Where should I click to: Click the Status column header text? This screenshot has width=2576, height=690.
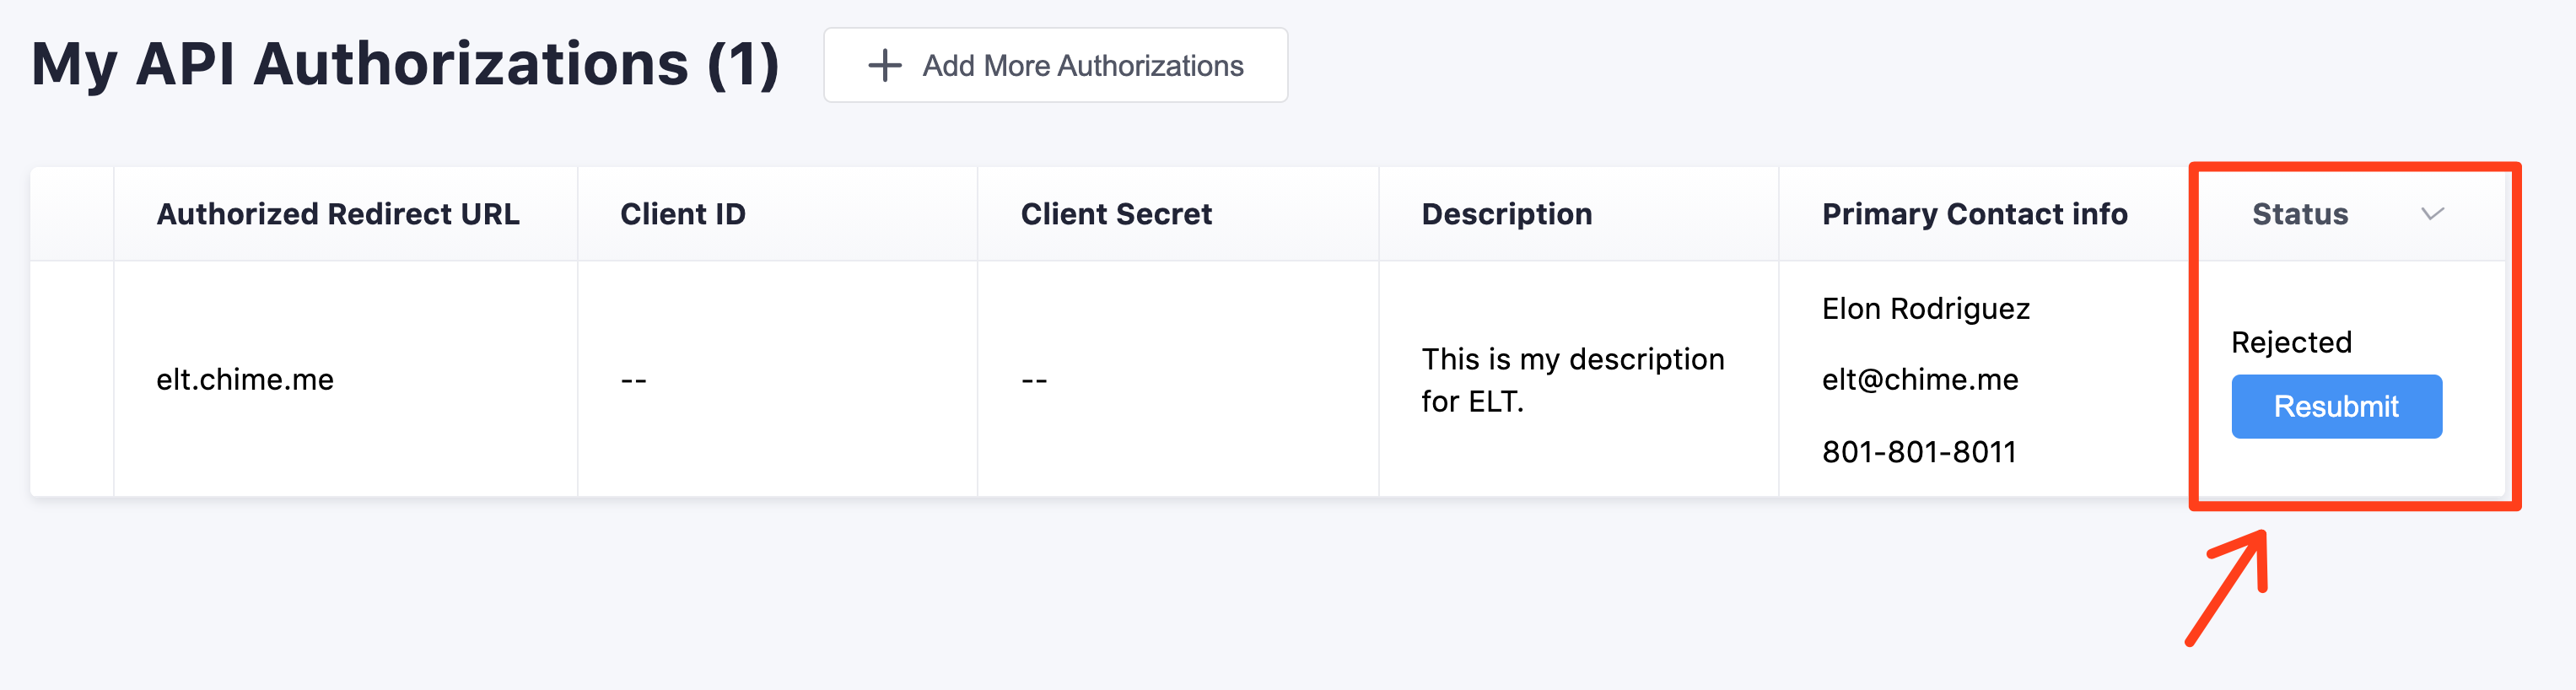2299,214
